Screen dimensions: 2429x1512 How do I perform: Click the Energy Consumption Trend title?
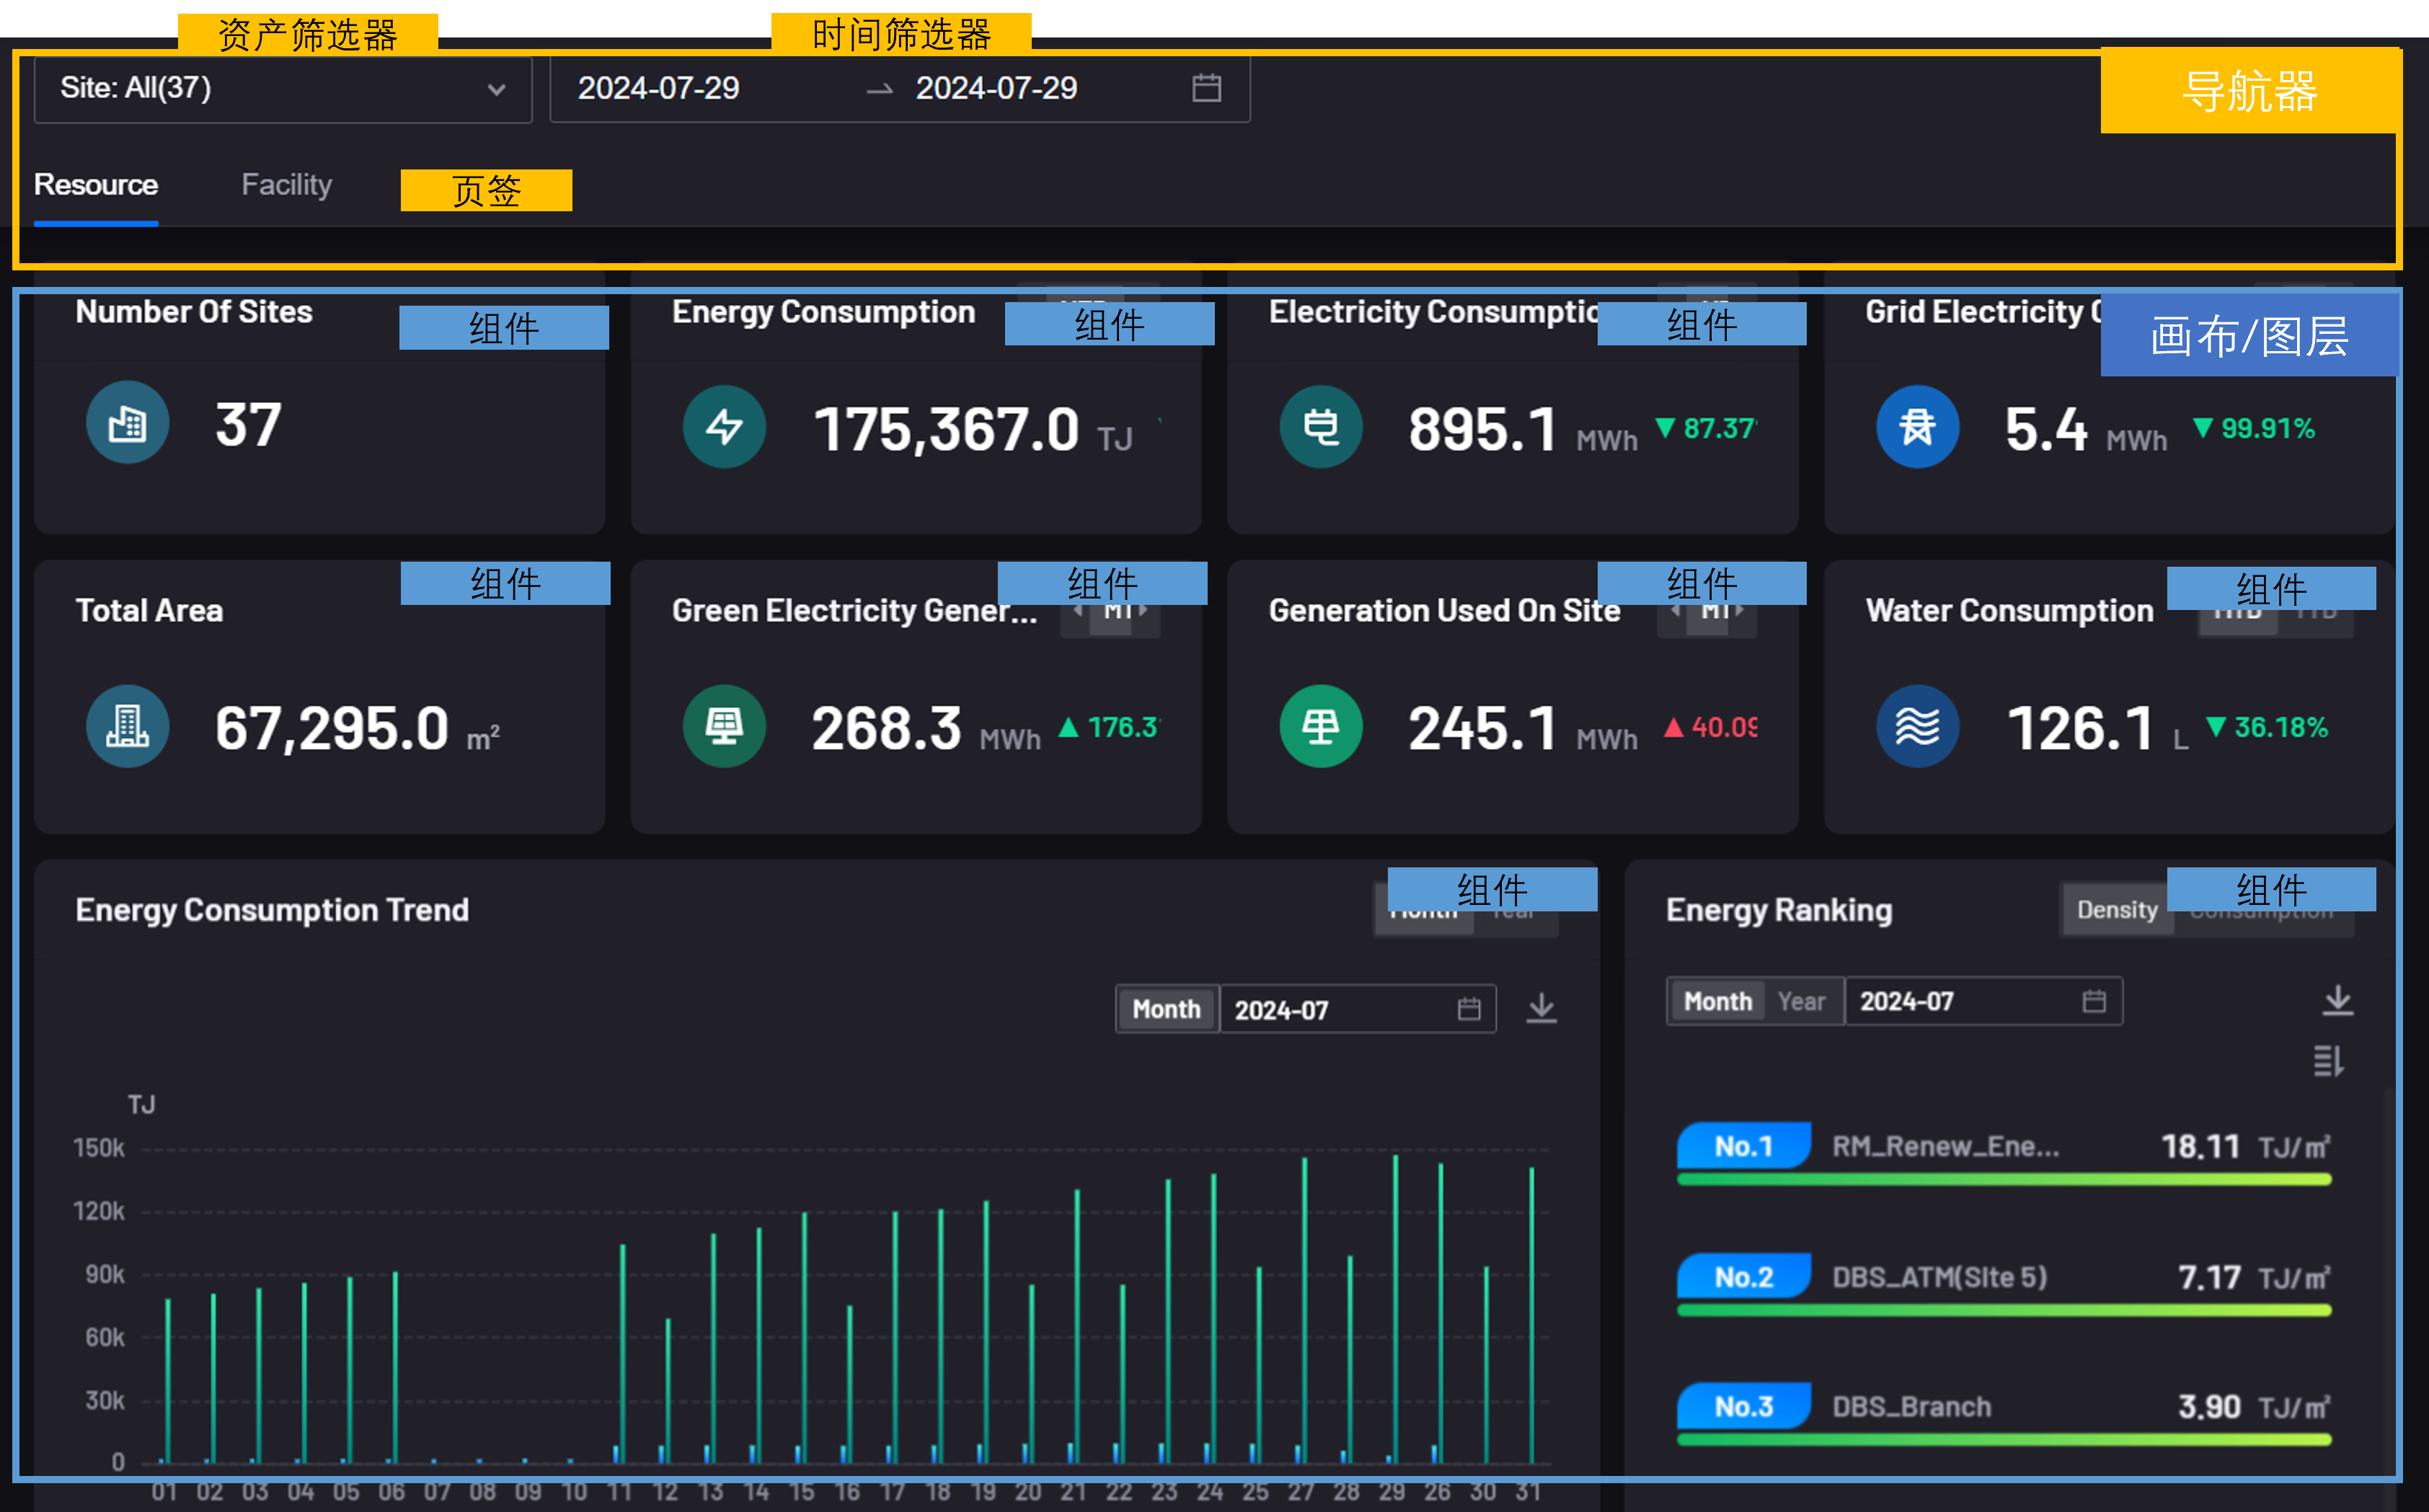[272, 910]
